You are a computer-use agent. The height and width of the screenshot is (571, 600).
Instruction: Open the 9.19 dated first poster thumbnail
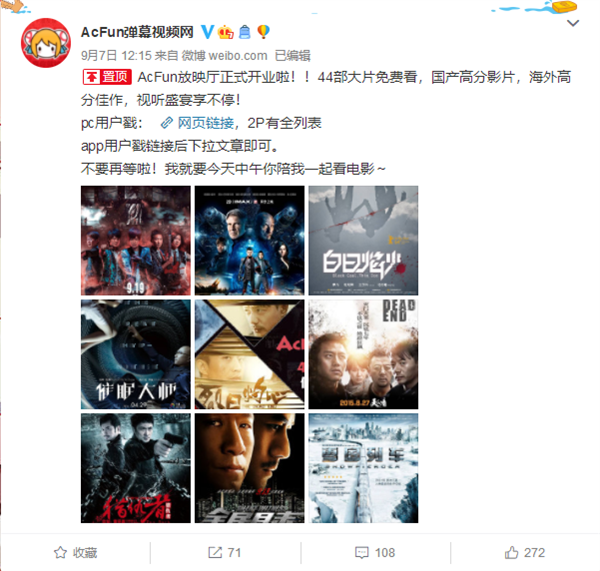[135, 240]
